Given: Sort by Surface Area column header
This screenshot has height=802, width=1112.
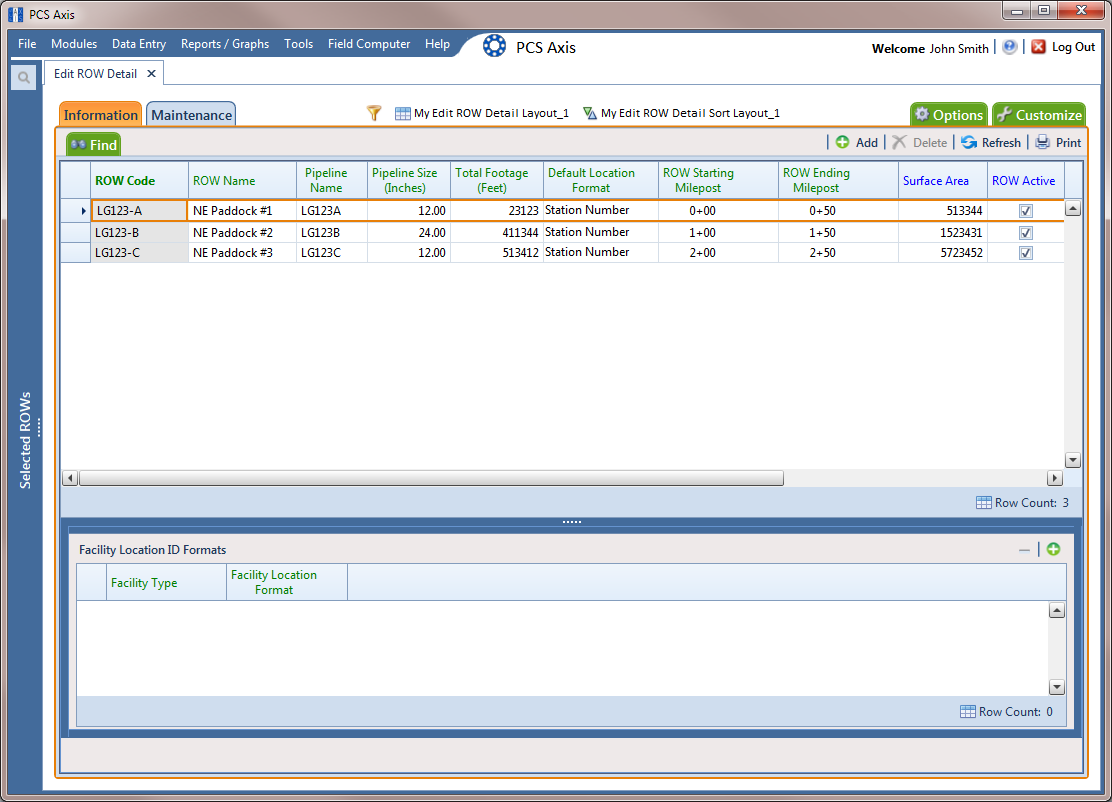Looking at the screenshot, I should (943, 181).
